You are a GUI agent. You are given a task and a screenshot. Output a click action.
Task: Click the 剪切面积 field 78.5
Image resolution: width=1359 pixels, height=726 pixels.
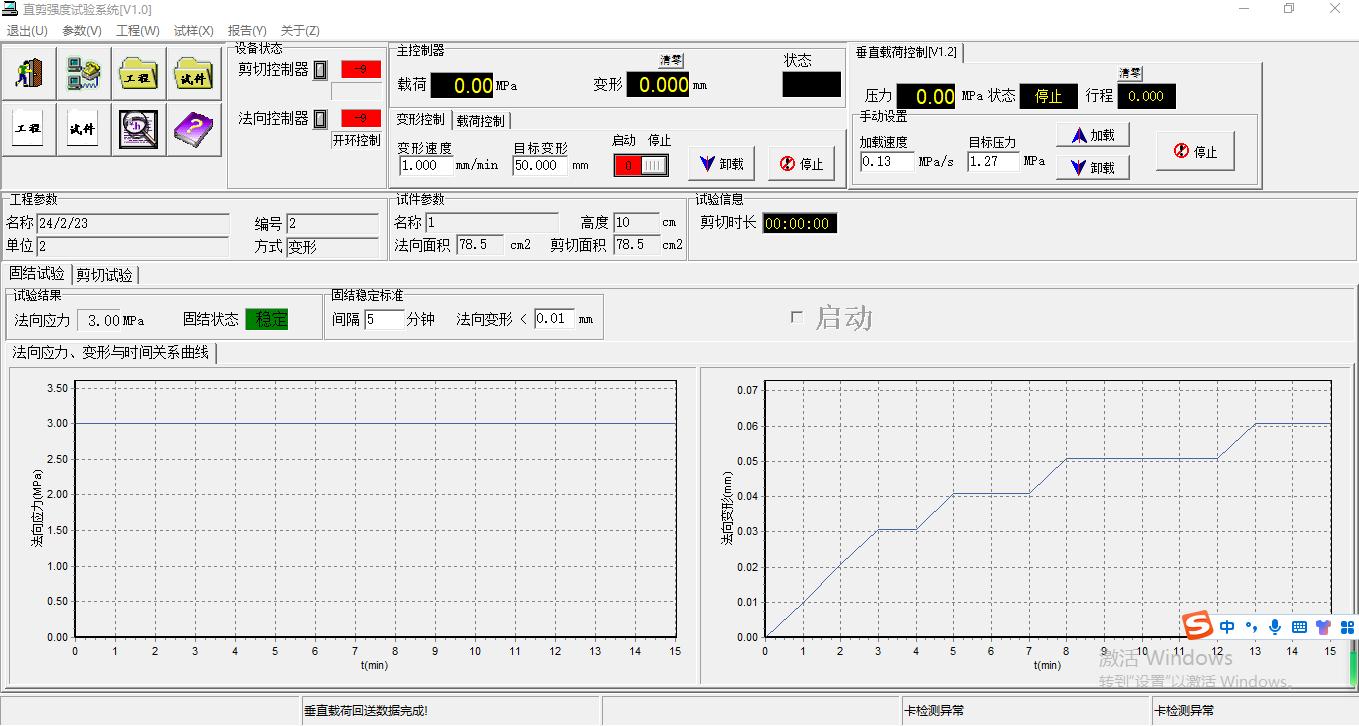point(636,244)
